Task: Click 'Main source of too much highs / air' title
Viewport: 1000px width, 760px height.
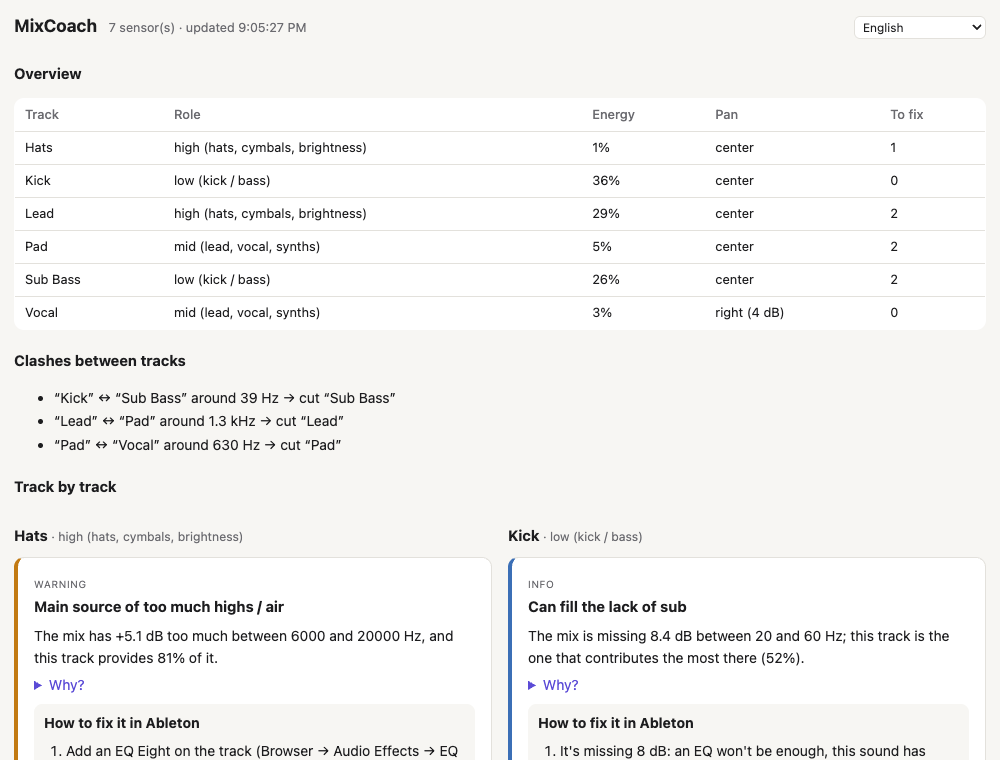Action: [x=159, y=607]
